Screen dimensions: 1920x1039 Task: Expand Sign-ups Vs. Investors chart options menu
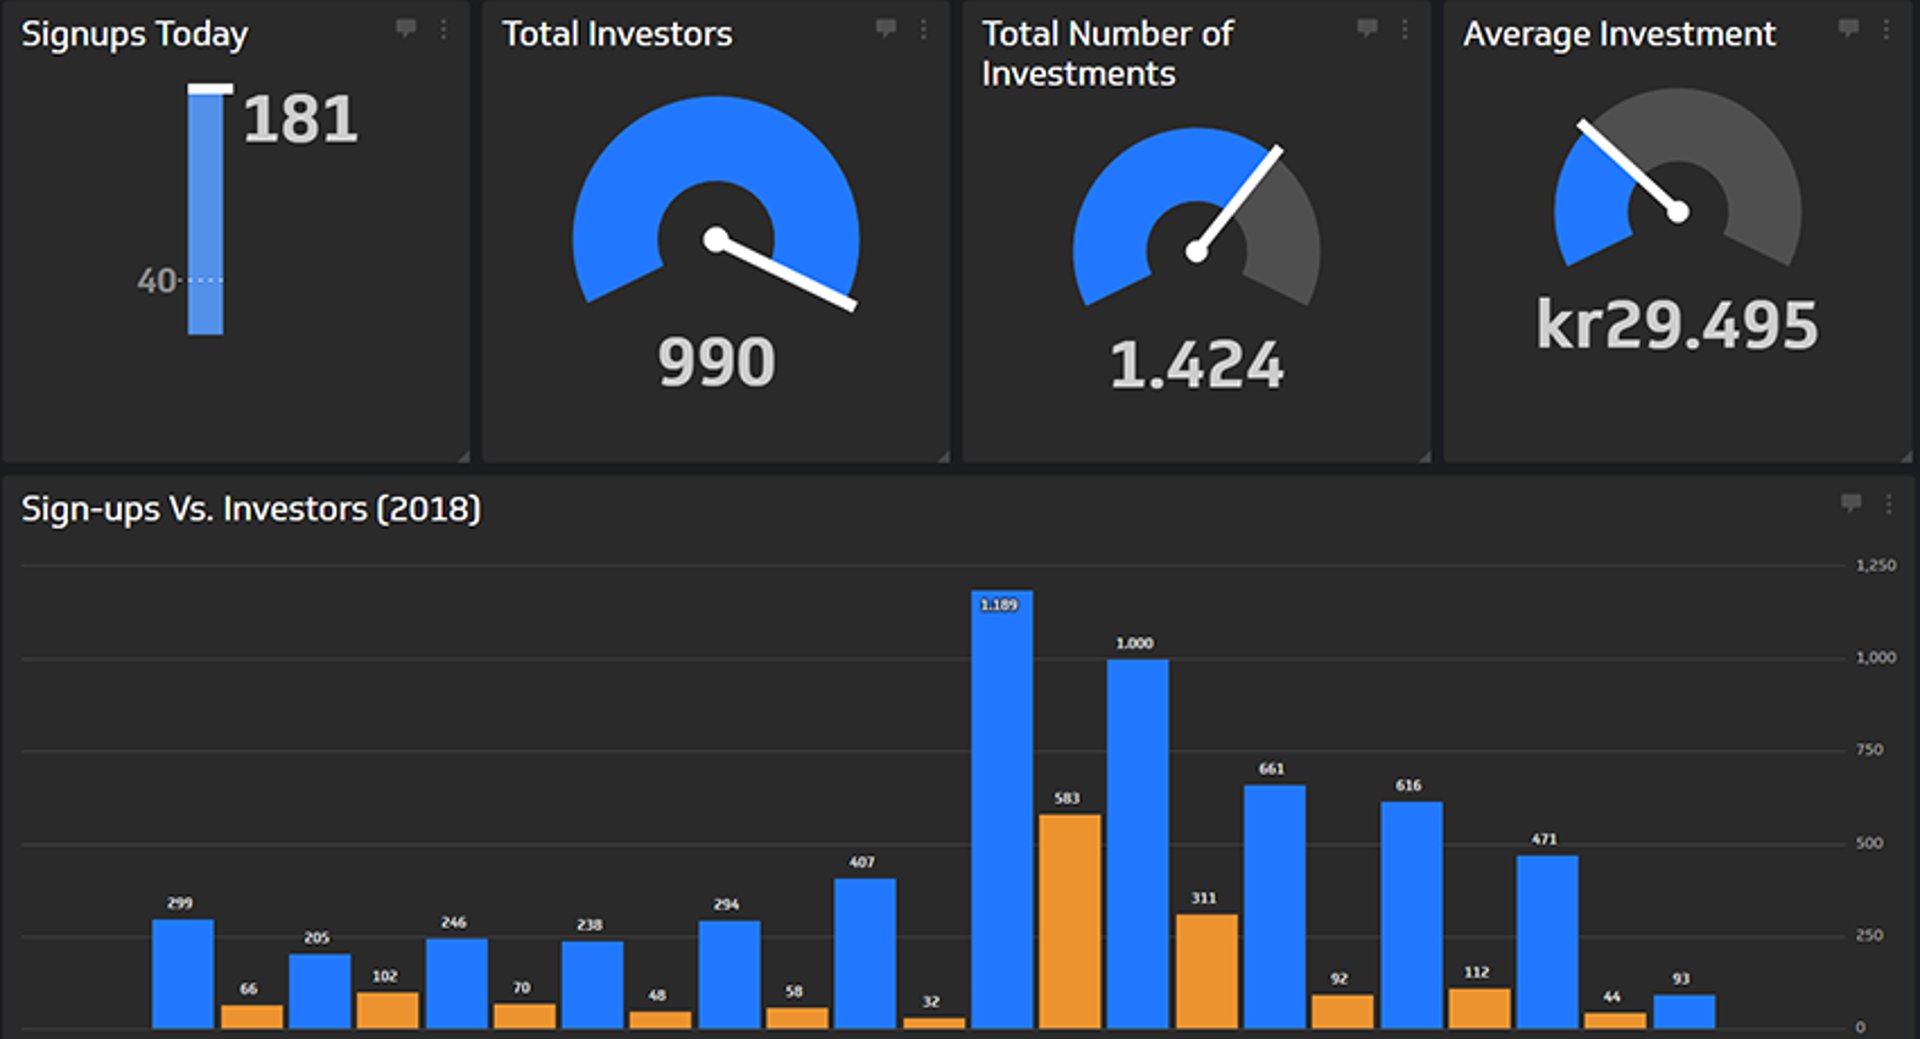click(x=1888, y=505)
